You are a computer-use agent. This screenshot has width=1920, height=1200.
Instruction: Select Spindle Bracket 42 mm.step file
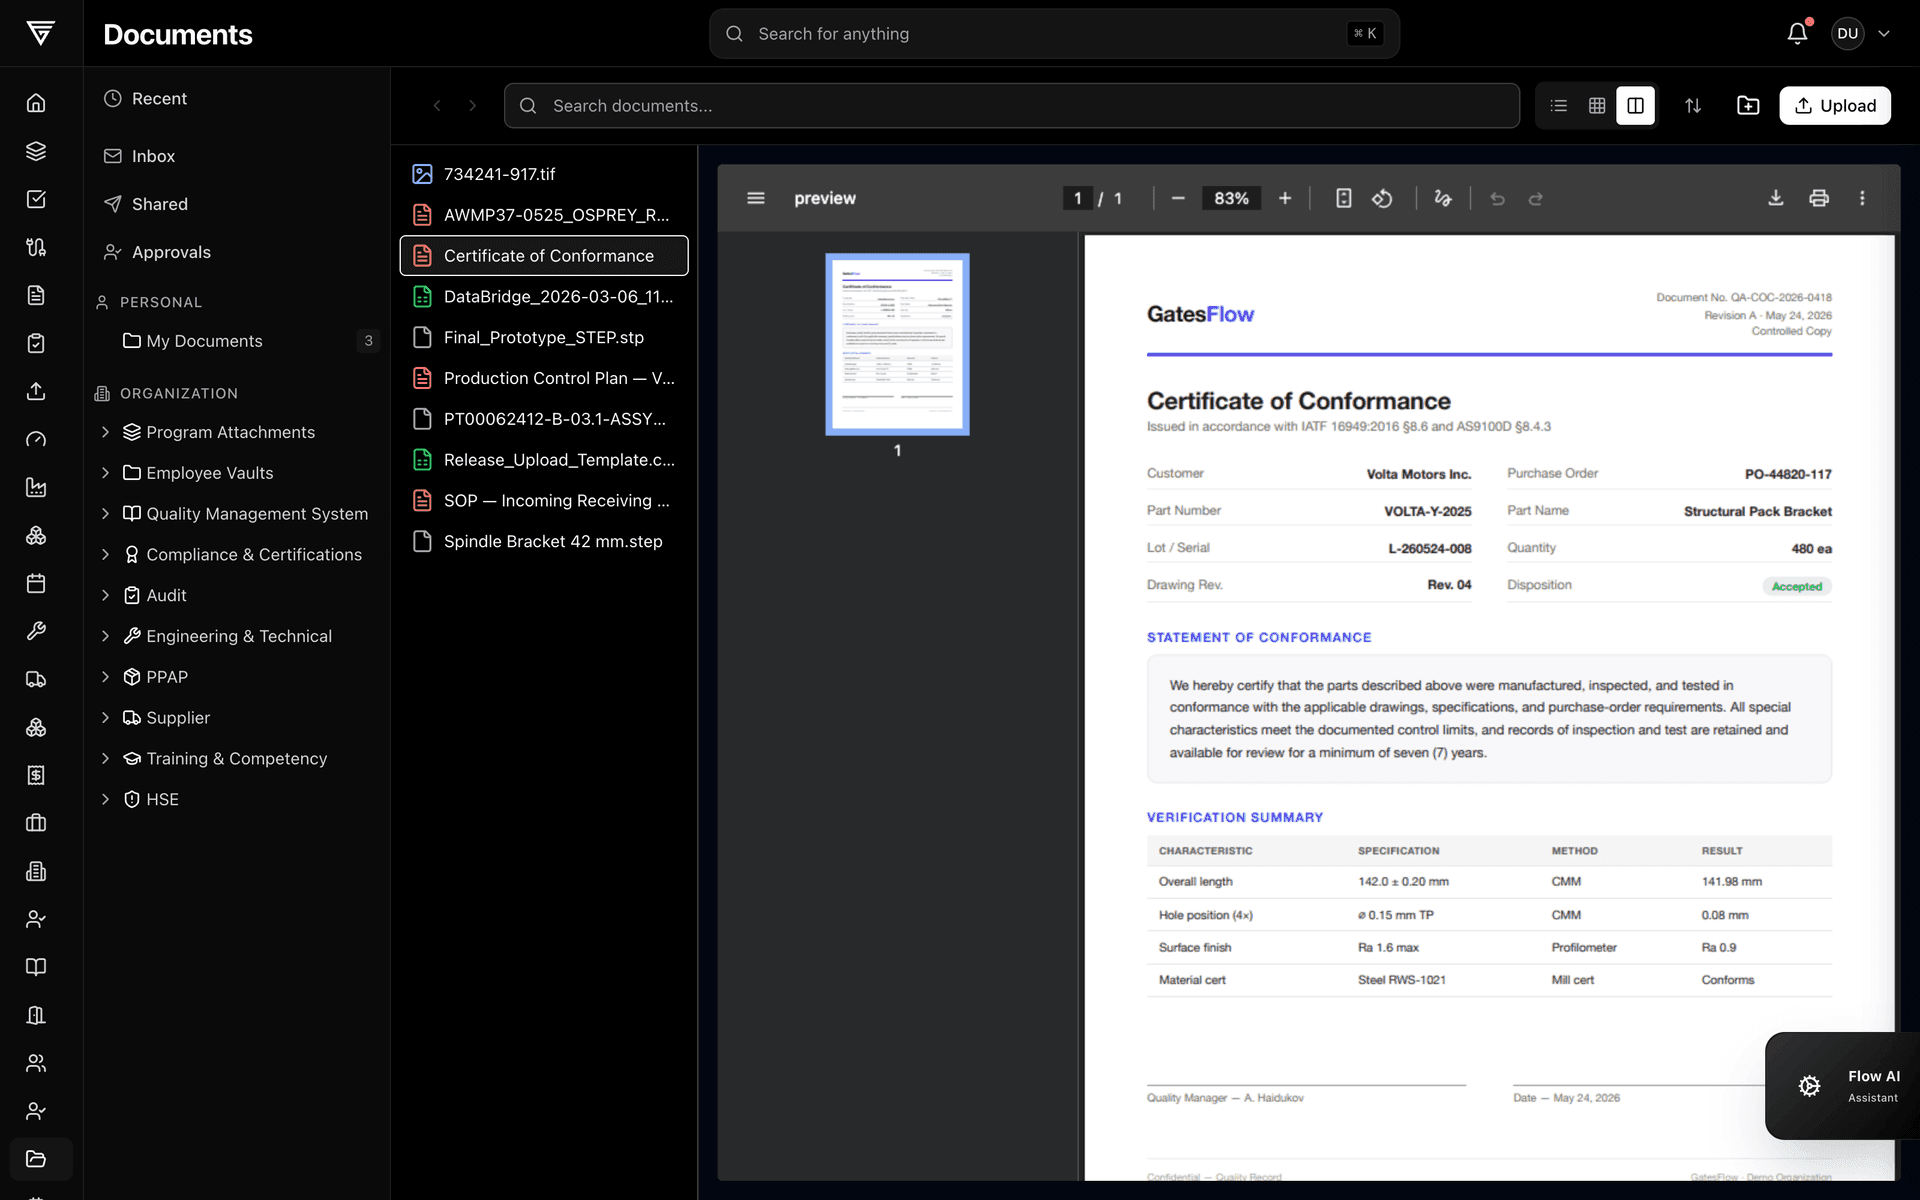pos(544,542)
